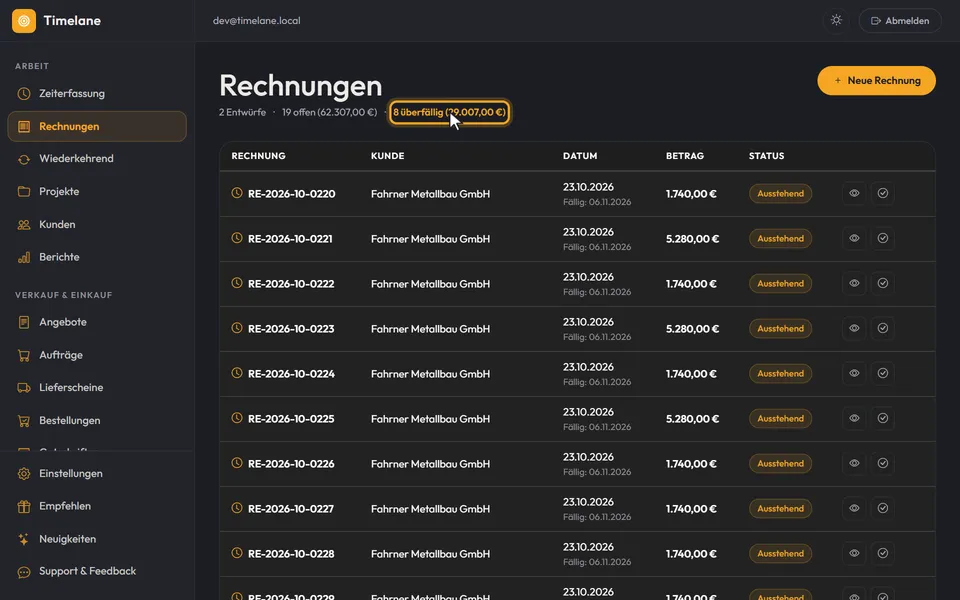Click Ausstehend status badge for RE-2026-10-0223
This screenshot has width=960, height=600.
coord(781,329)
